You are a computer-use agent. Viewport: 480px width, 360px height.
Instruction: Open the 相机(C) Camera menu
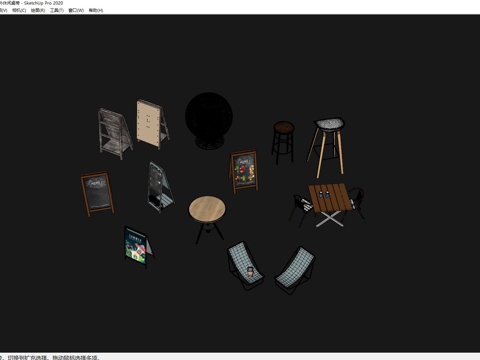(19, 10)
